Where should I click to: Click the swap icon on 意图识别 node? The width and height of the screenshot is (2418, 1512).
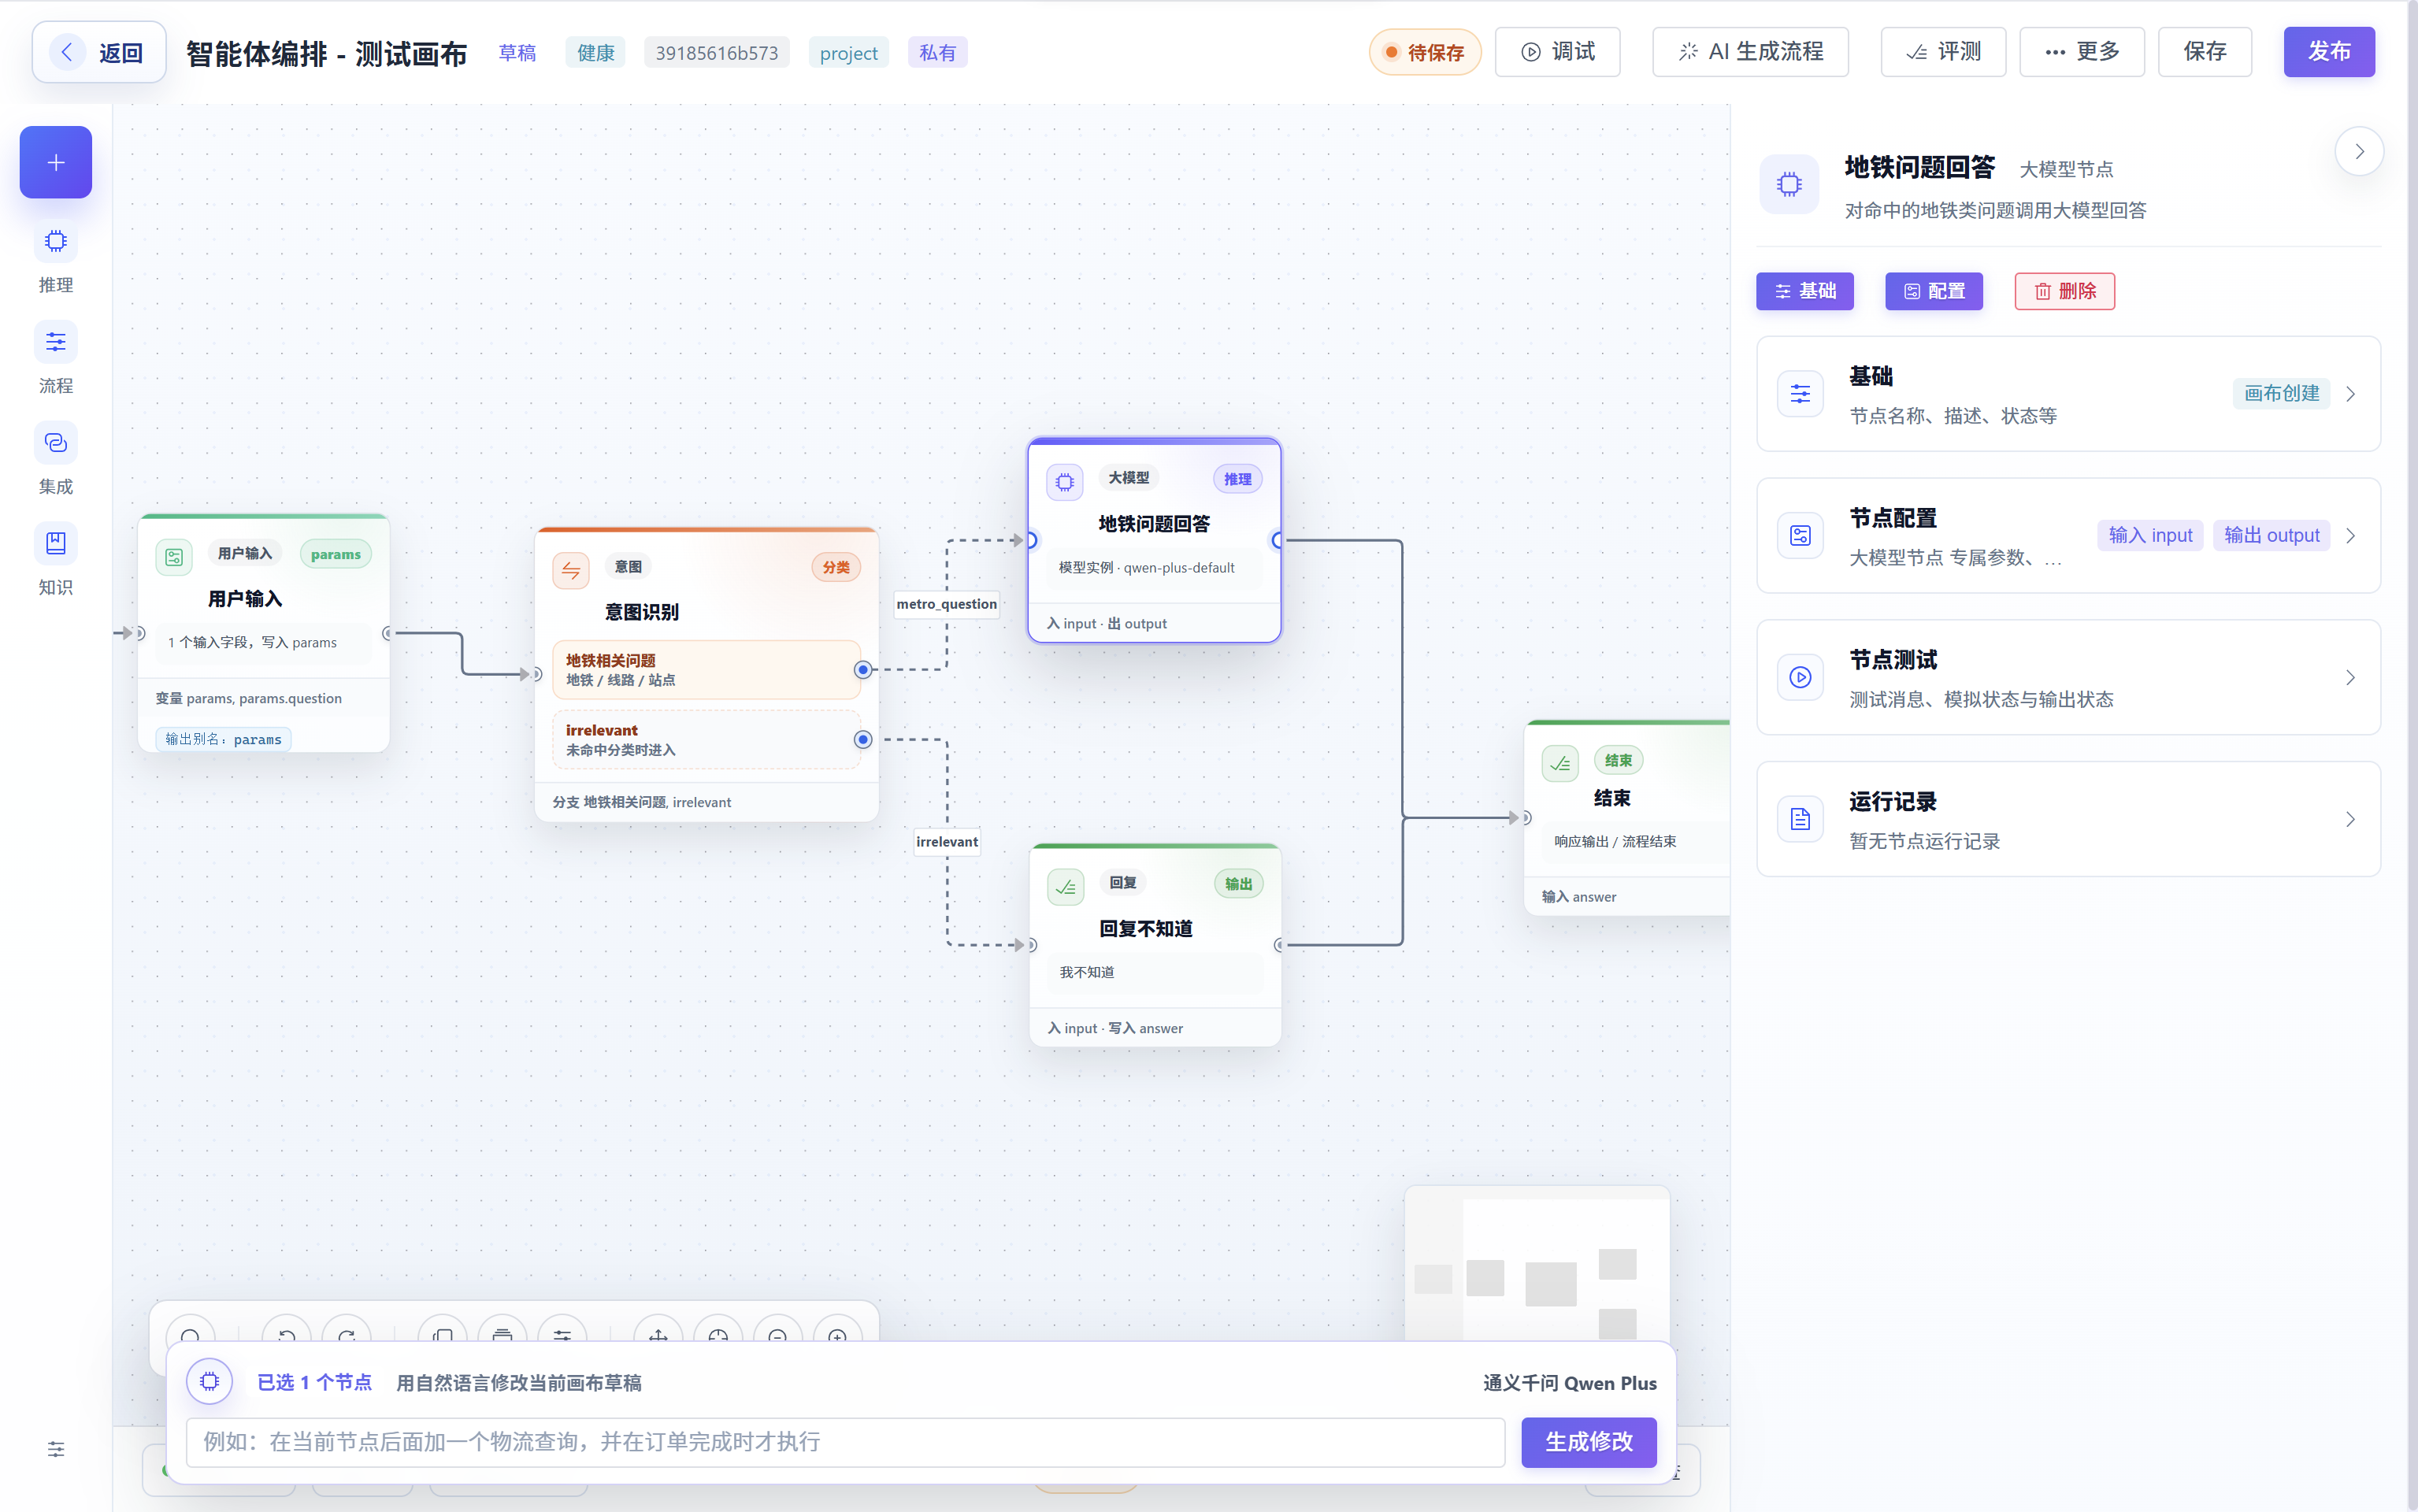(571, 571)
